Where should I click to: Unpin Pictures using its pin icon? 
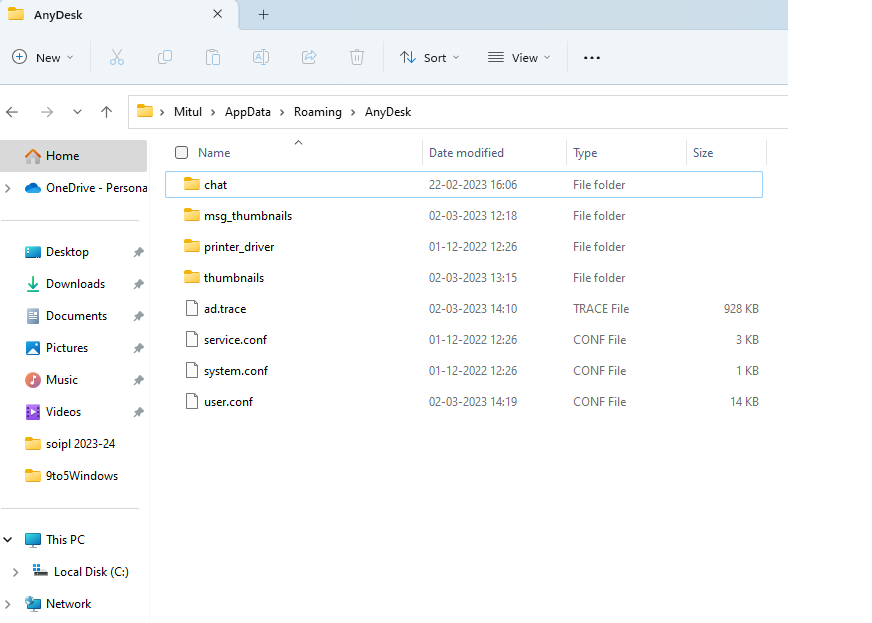[x=138, y=348]
